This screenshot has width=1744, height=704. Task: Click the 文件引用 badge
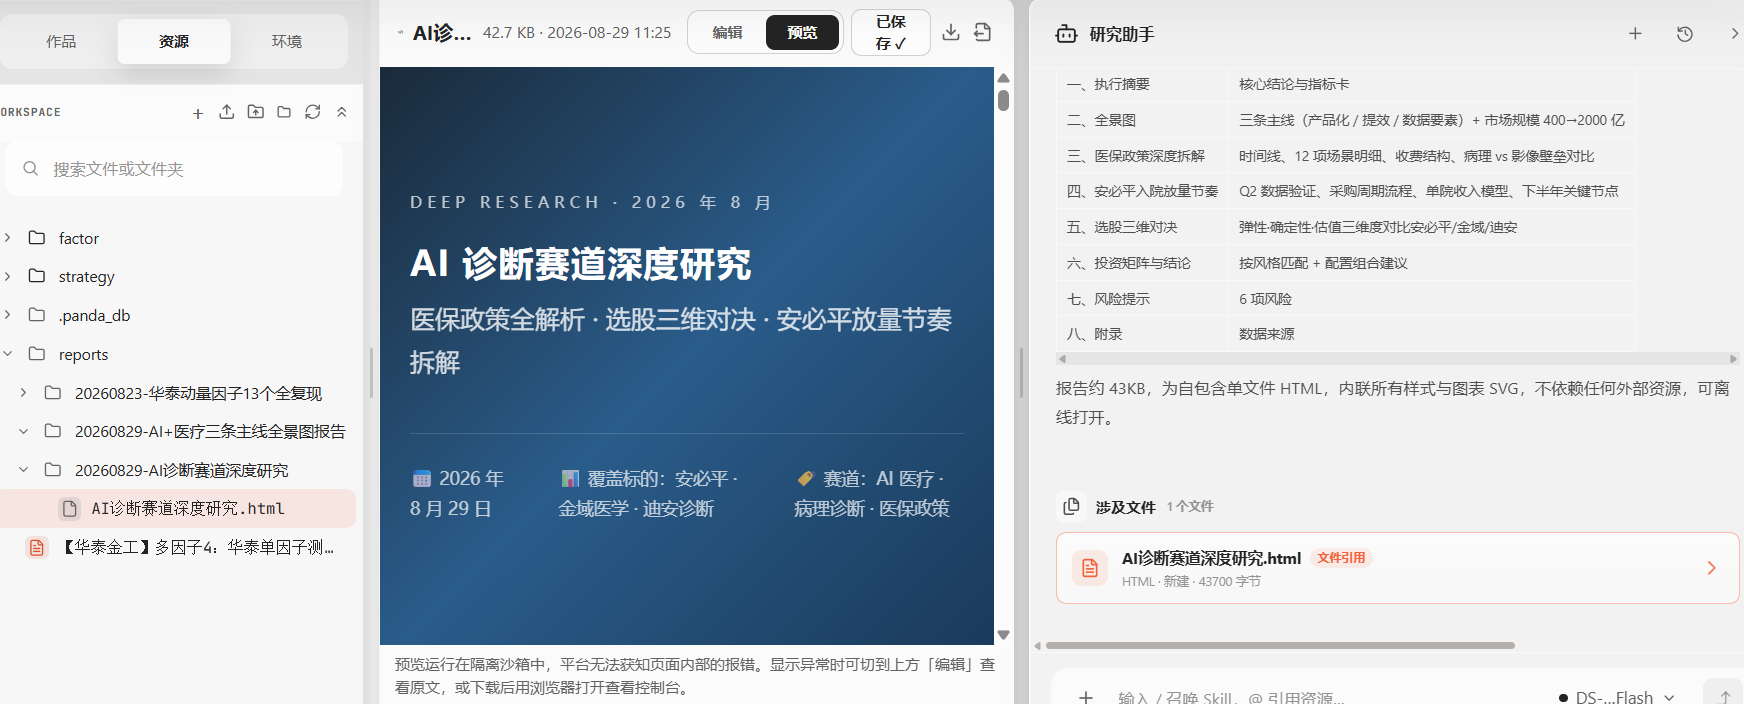tap(1341, 558)
